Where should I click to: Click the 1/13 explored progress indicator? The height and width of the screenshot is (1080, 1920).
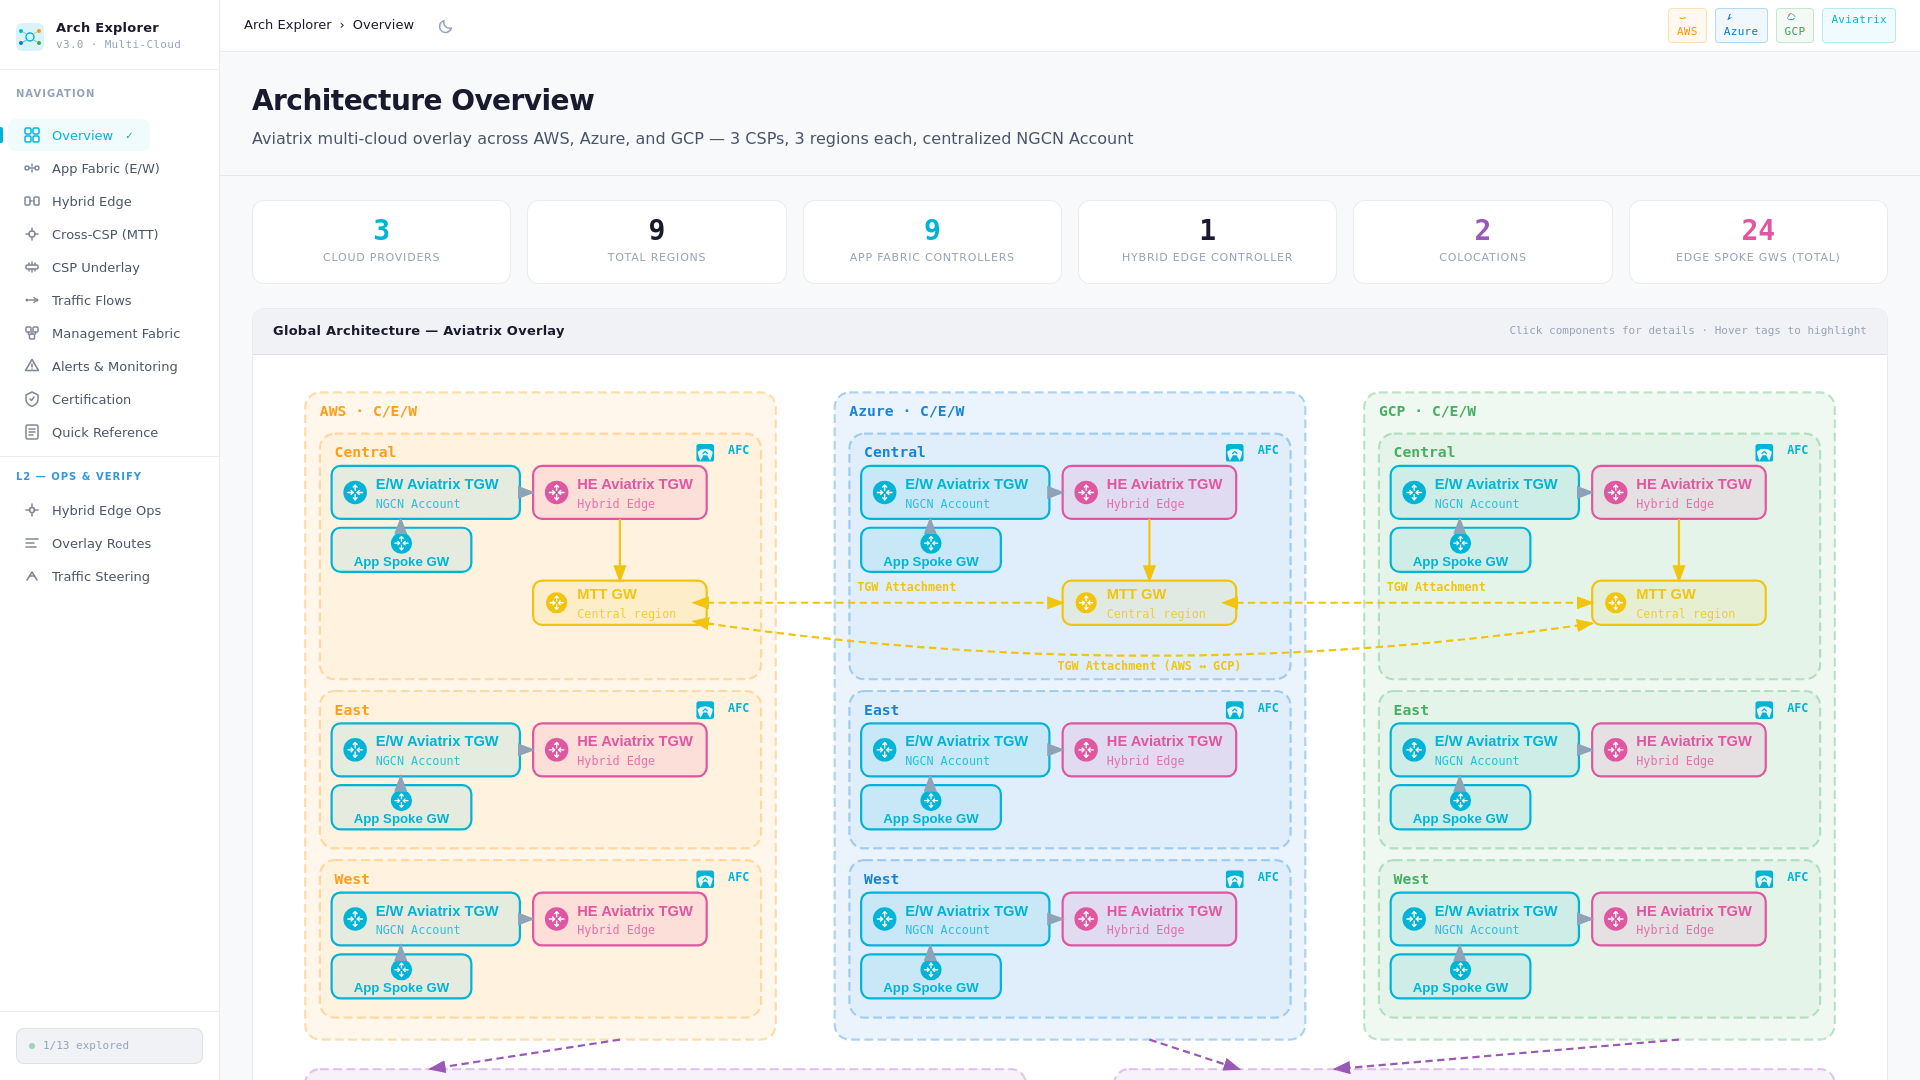click(x=109, y=1046)
